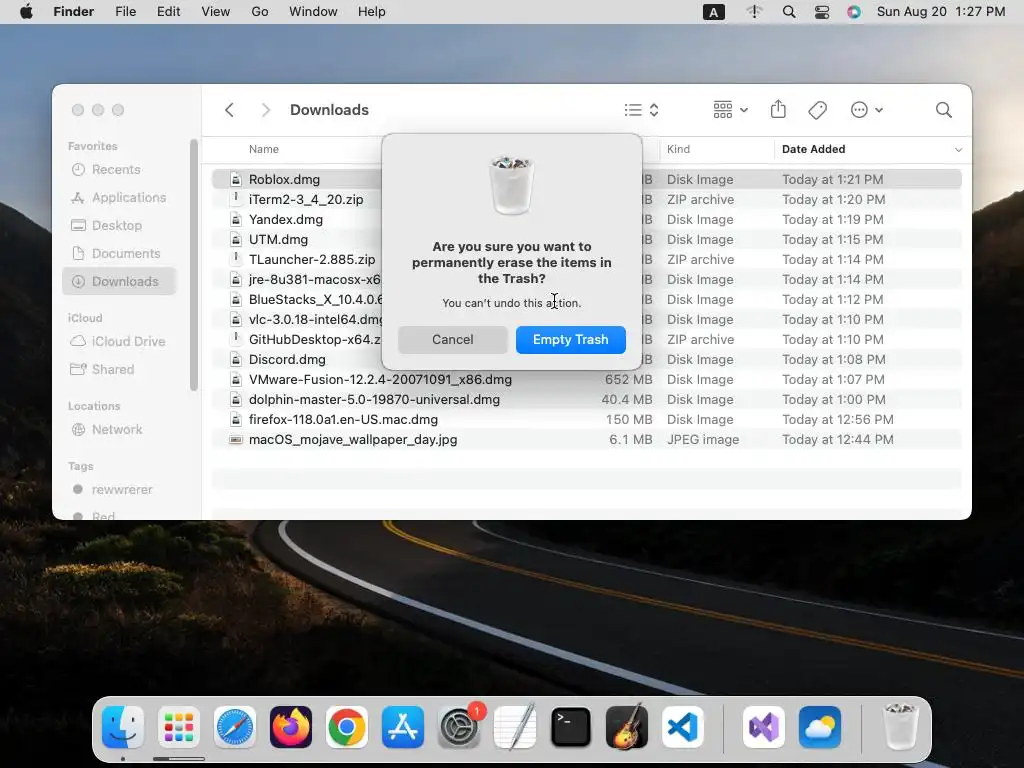Select the firefox-118.0a1 dmg file
Viewport: 1024px width, 768px height.
point(586,419)
